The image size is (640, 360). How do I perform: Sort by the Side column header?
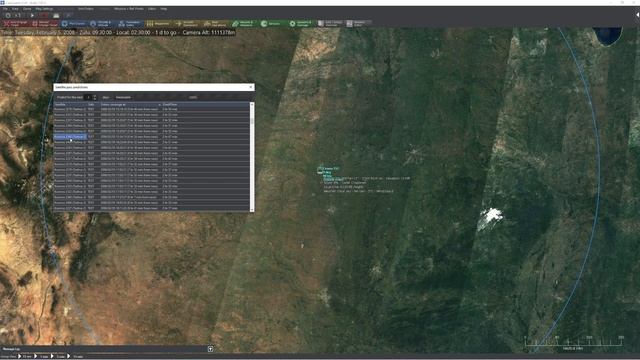(x=94, y=104)
